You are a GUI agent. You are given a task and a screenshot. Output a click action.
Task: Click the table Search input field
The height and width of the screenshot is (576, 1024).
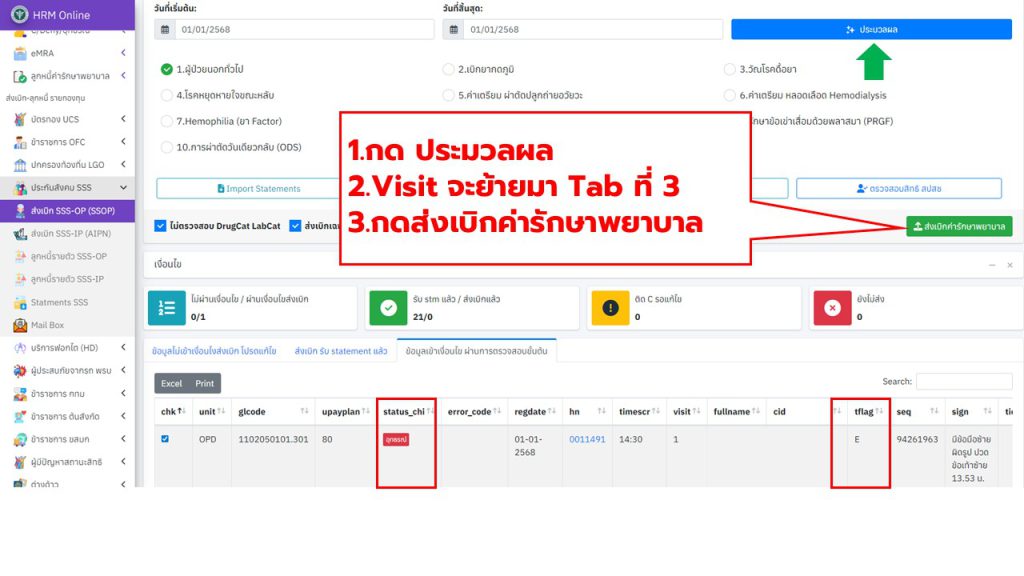pos(963,382)
